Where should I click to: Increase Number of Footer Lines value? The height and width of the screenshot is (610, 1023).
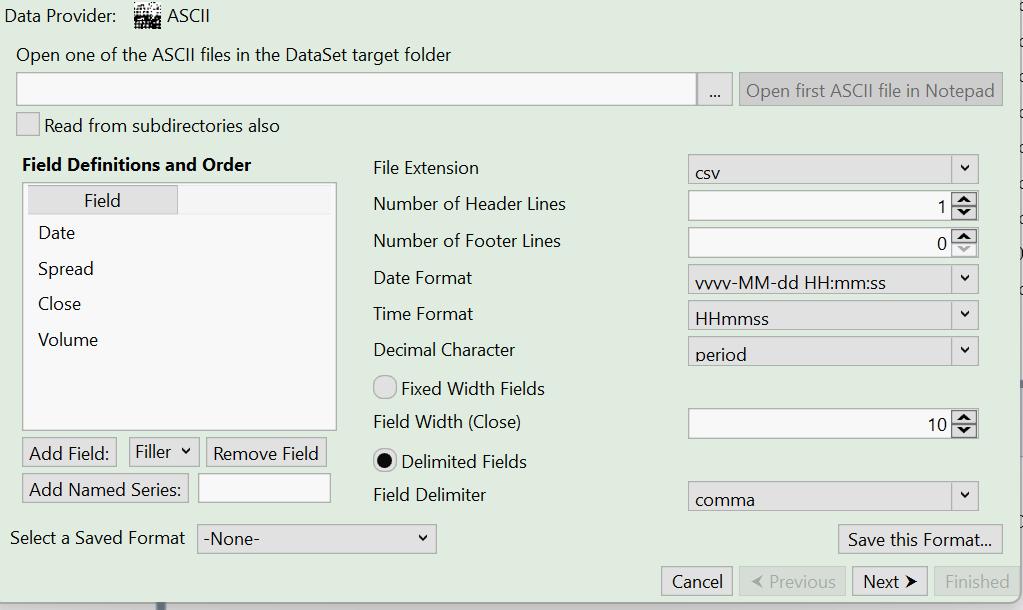[964, 236]
